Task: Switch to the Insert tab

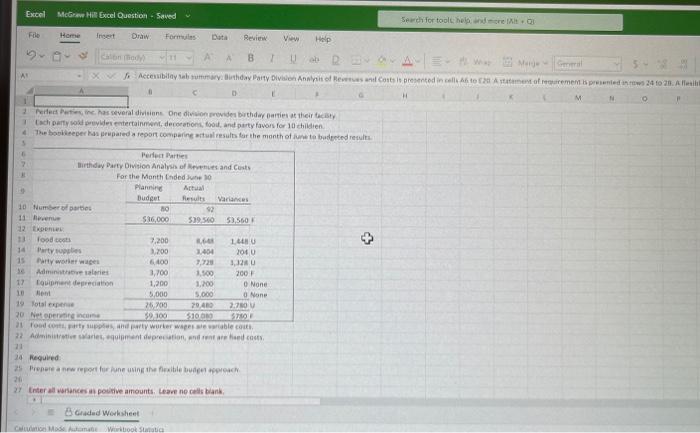Action: point(105,36)
